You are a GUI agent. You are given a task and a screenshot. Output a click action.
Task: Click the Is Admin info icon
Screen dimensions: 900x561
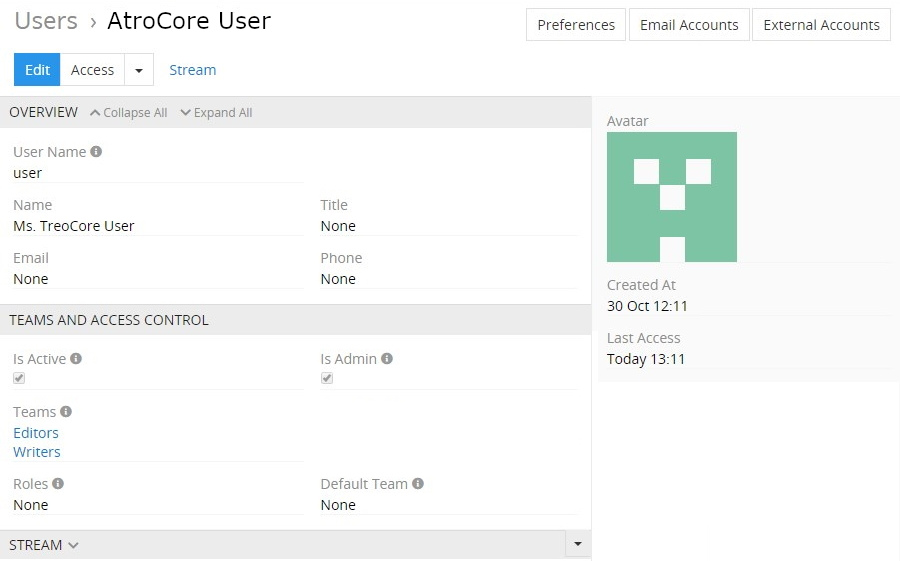pos(387,358)
